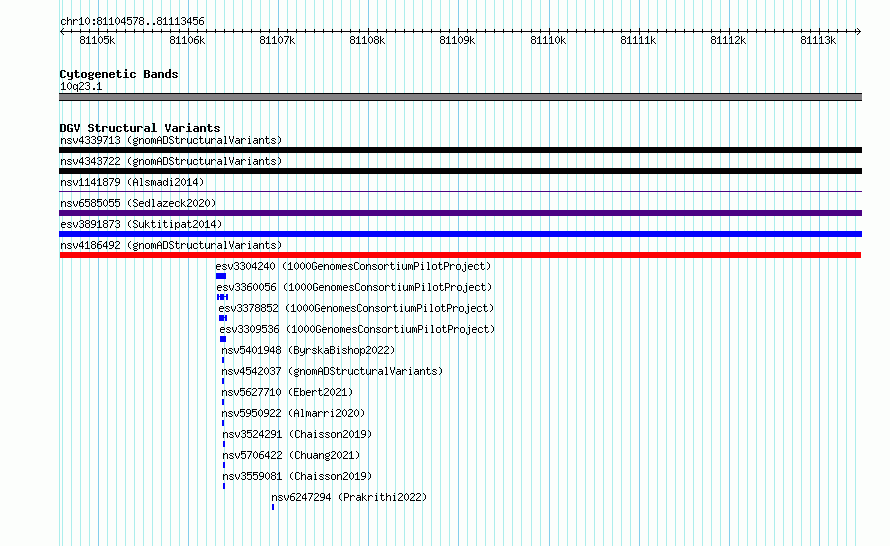
Task: Click the blue bar for esv3891873
Action: [460, 234]
